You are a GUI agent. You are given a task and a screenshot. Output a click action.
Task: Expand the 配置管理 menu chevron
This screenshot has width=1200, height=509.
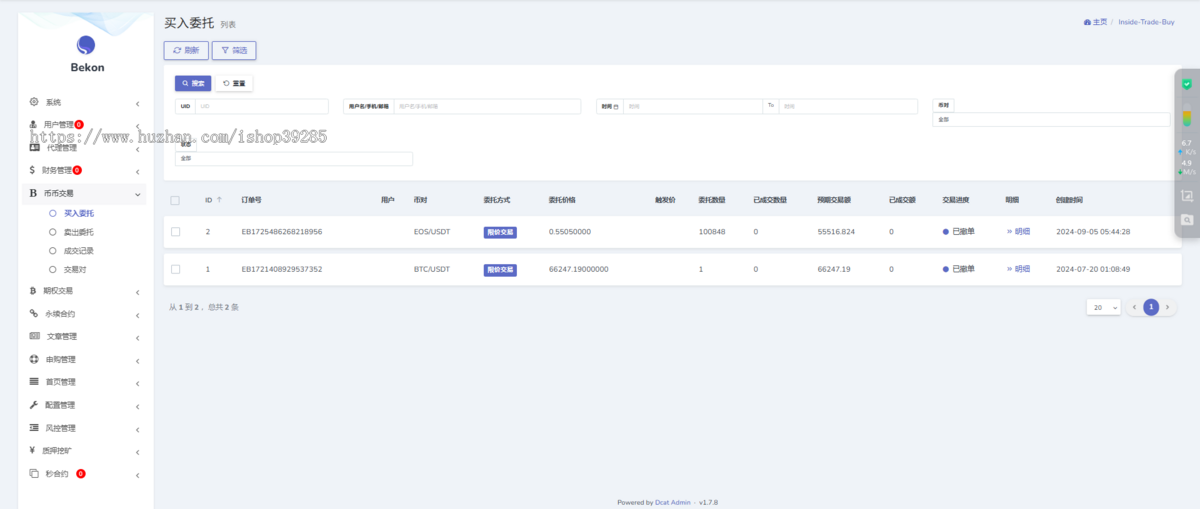pyautogui.click(x=137, y=406)
